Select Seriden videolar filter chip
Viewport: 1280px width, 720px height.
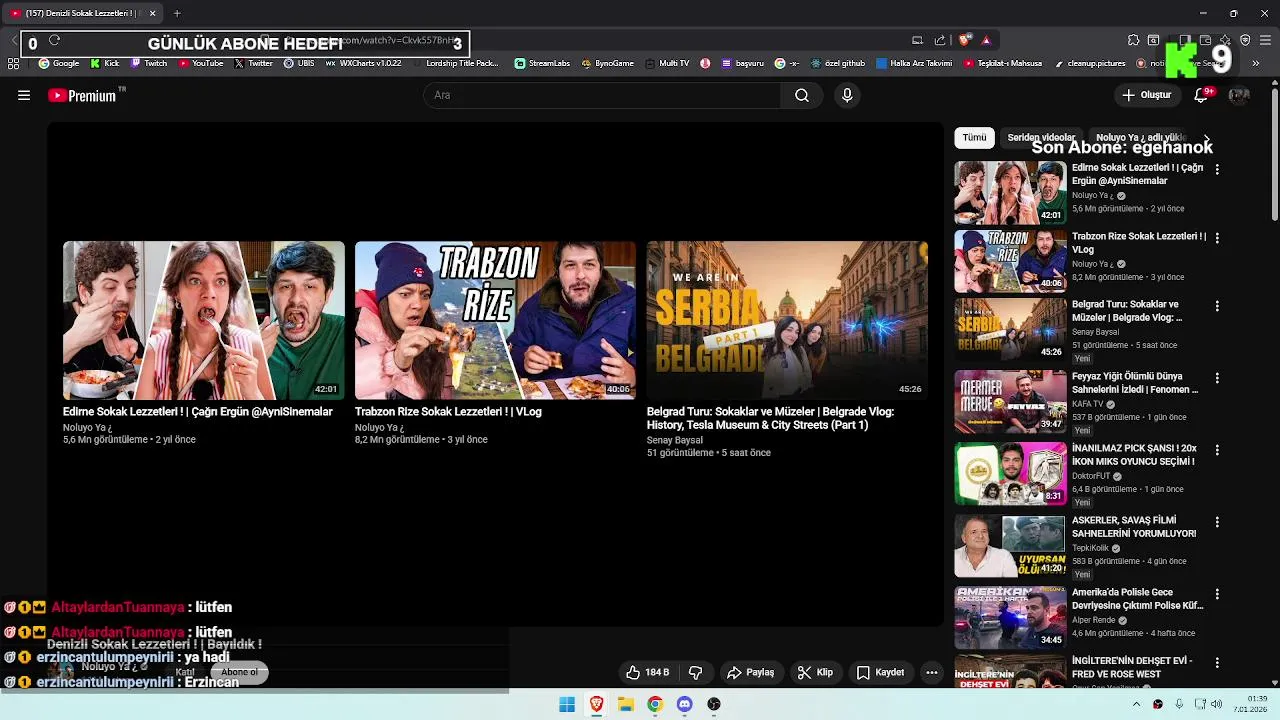click(x=1041, y=138)
